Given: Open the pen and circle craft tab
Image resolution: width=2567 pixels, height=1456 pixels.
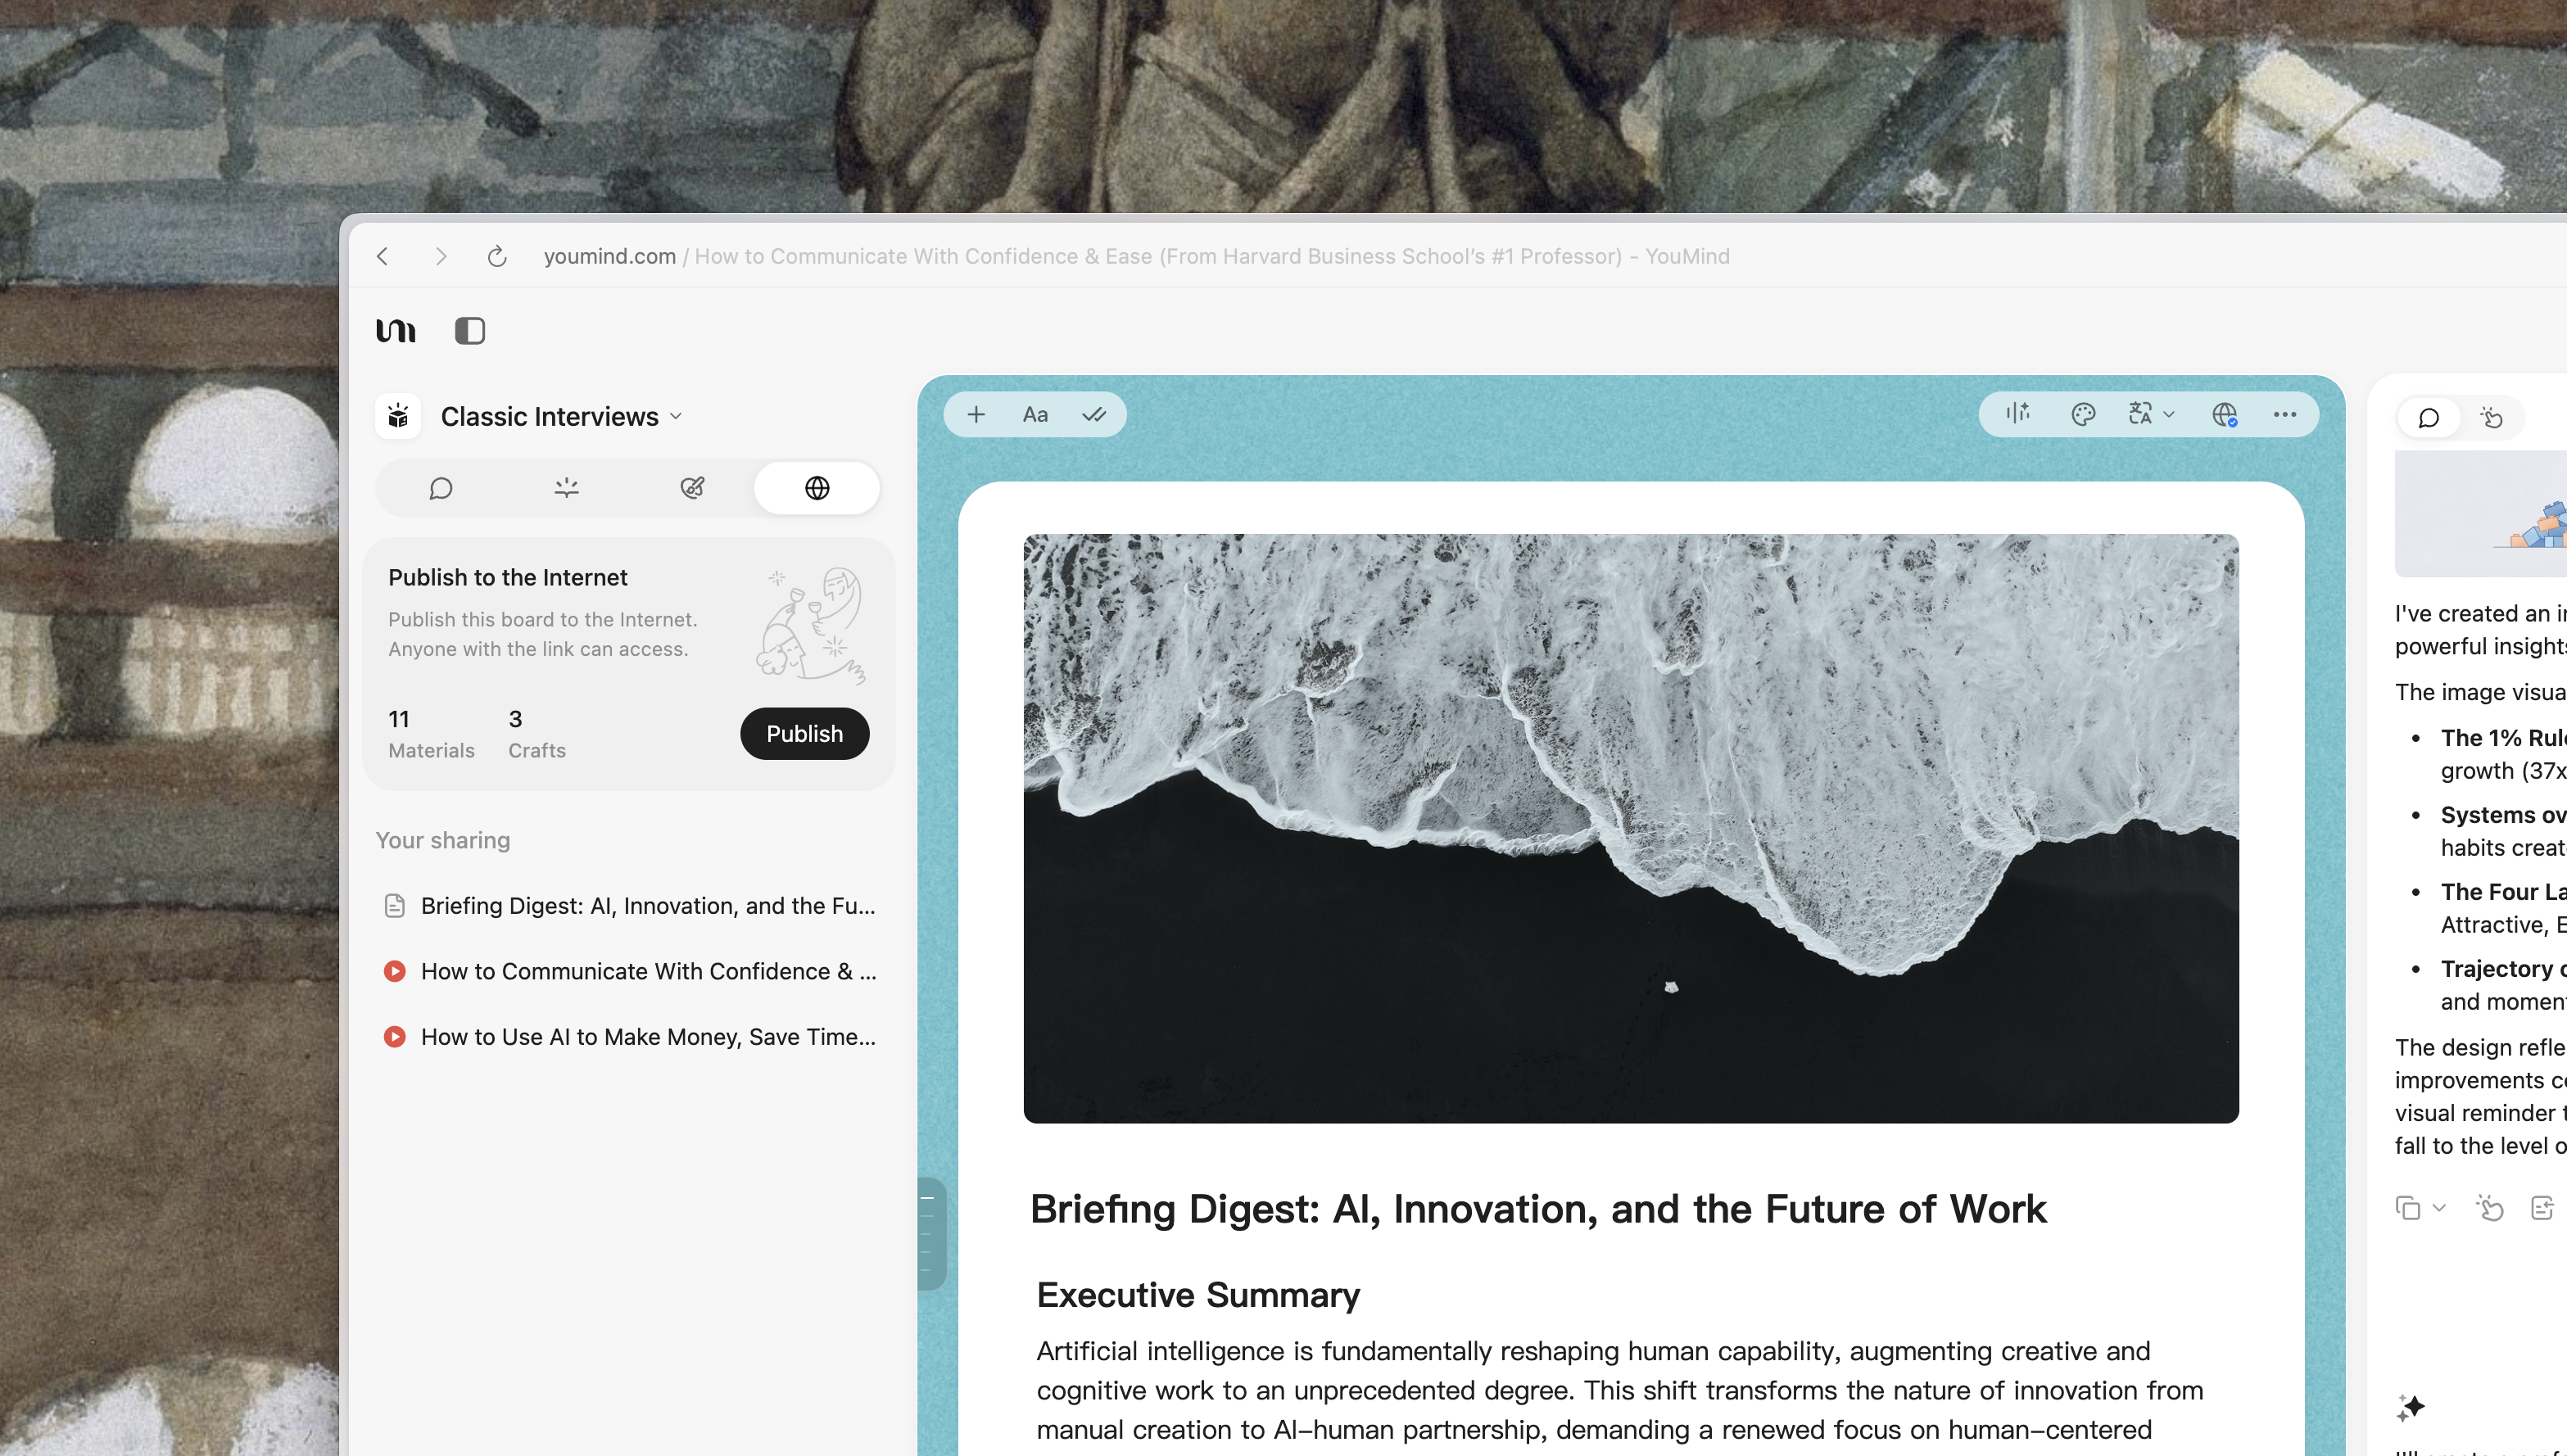Looking at the screenshot, I should 692,488.
